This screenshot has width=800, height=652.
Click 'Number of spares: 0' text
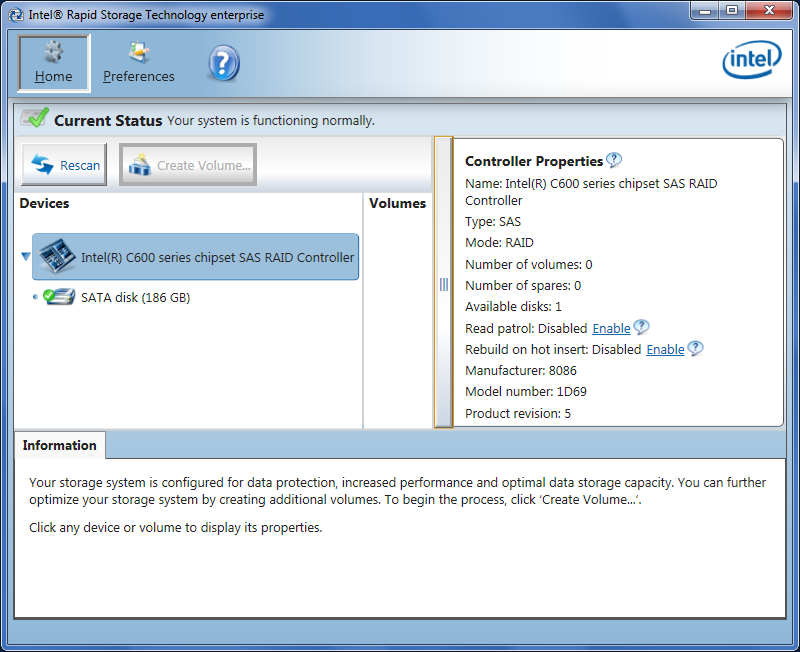tap(523, 286)
